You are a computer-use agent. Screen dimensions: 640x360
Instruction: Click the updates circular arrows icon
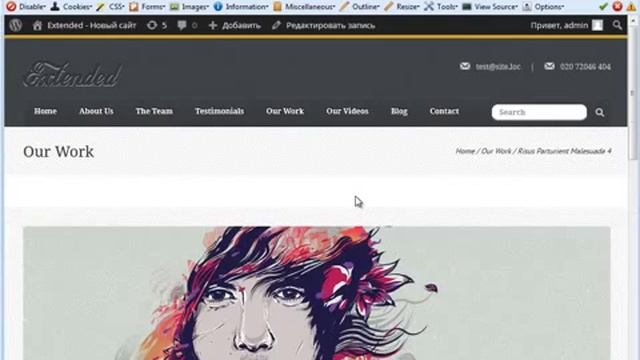(152, 25)
